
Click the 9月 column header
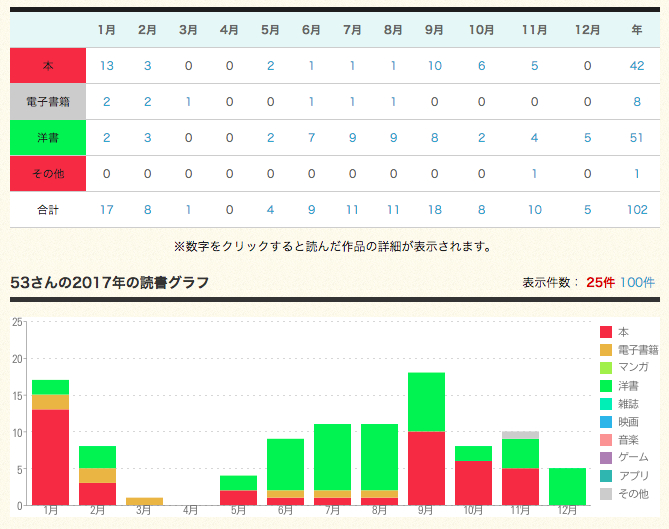click(x=434, y=30)
